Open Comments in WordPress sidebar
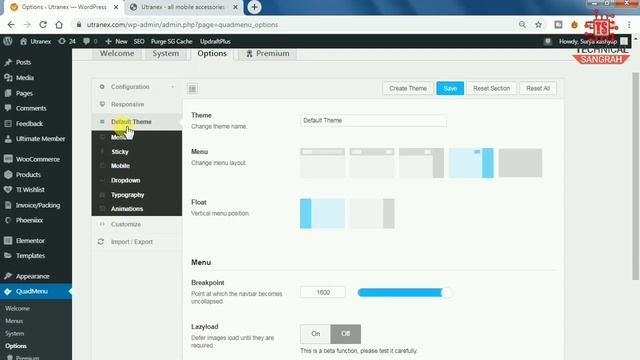 [x=31, y=108]
